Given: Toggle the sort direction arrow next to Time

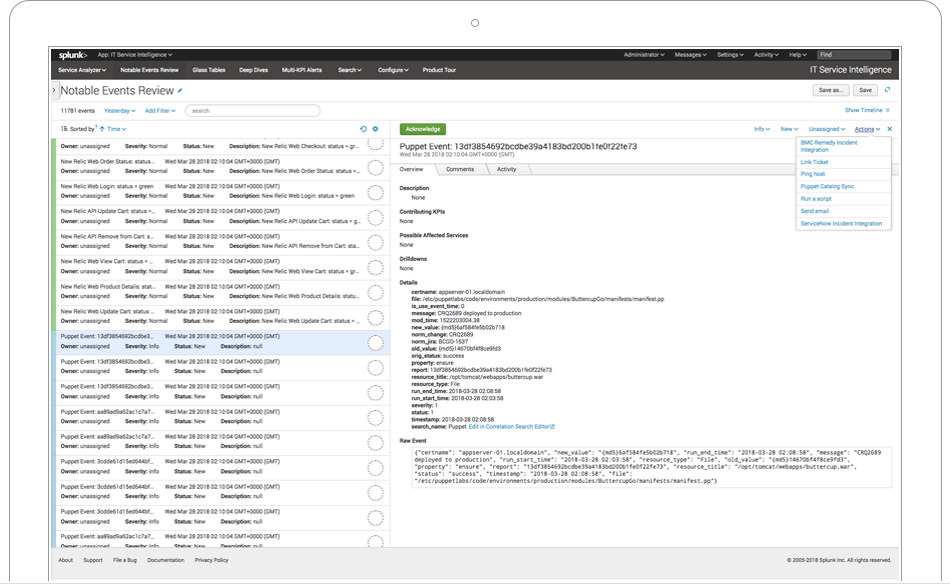Looking at the screenshot, I should [x=102, y=129].
